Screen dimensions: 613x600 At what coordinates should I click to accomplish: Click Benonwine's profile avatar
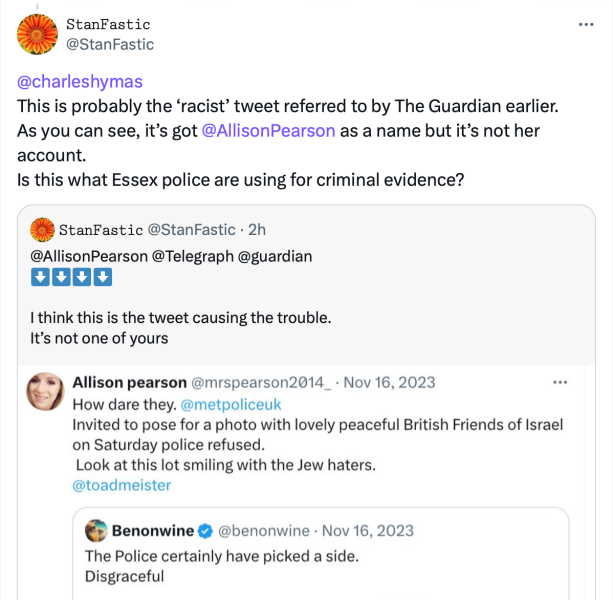tap(96, 530)
